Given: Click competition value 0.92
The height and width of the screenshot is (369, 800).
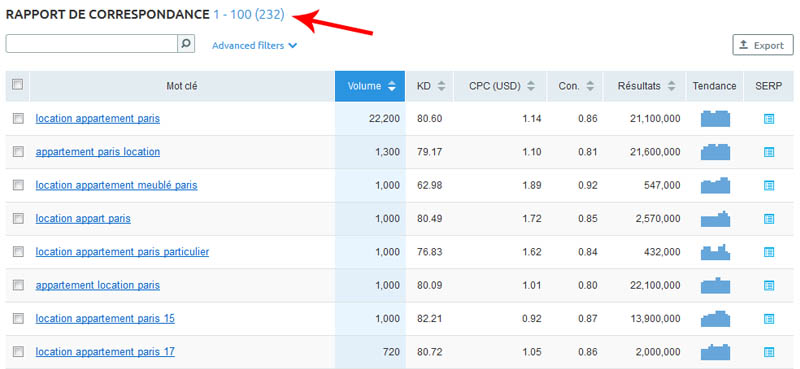Looking at the screenshot, I should coord(588,185).
